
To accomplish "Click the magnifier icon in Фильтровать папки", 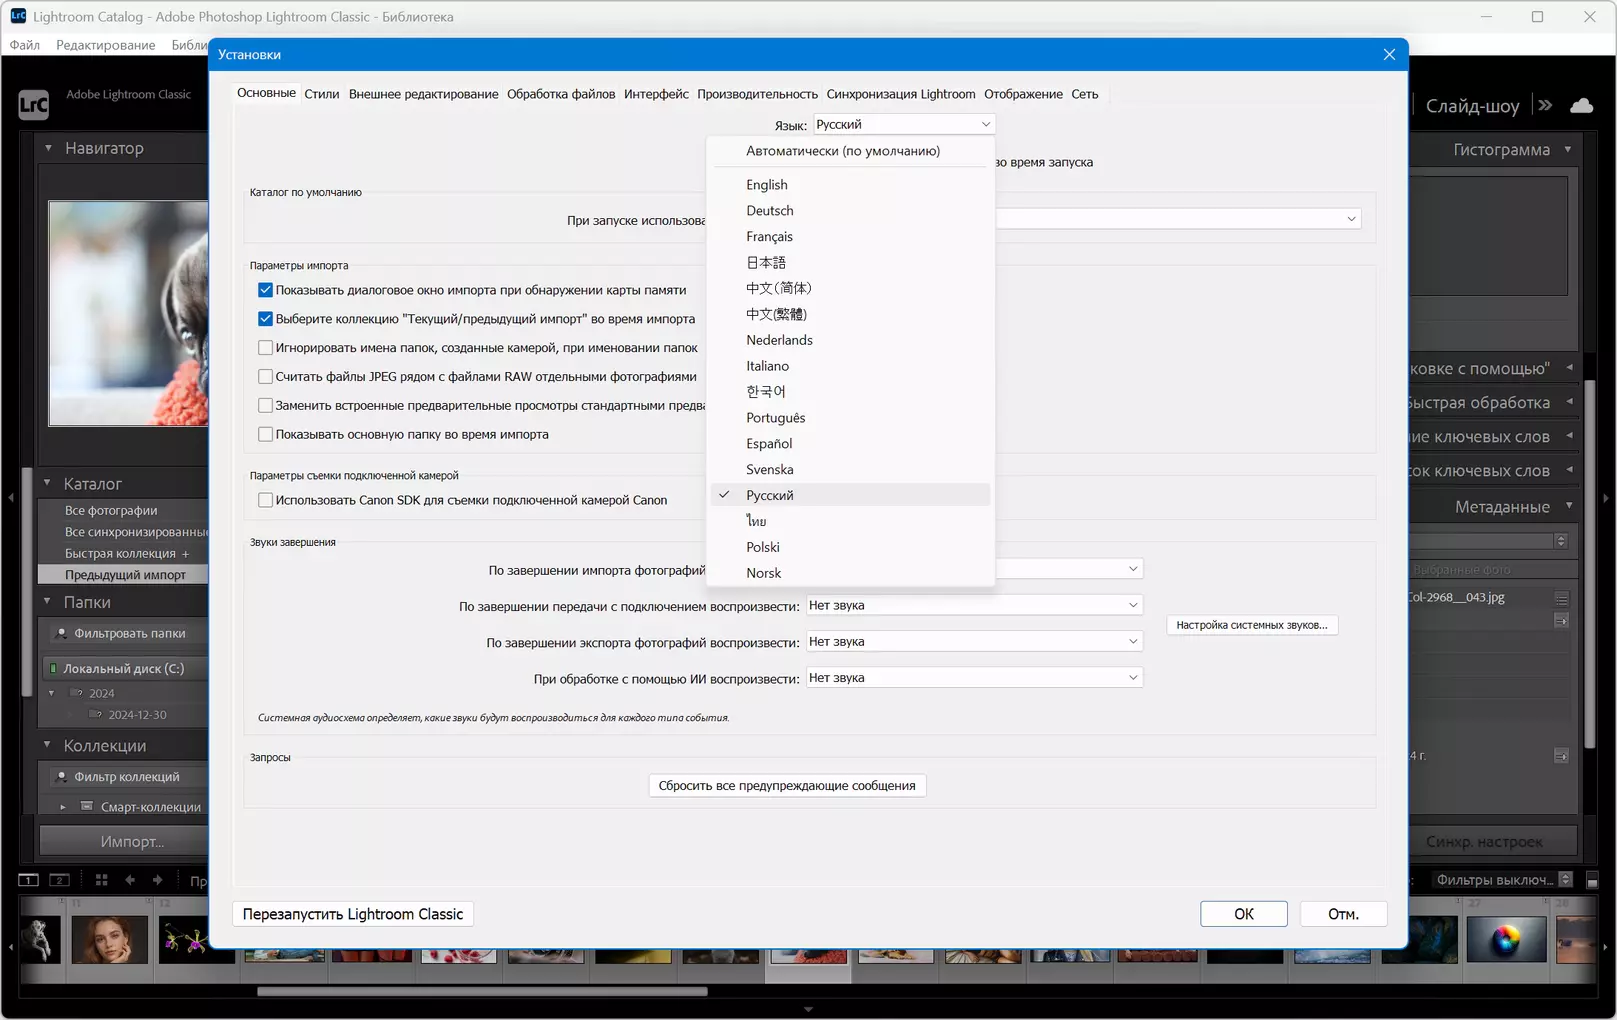I will coord(61,633).
